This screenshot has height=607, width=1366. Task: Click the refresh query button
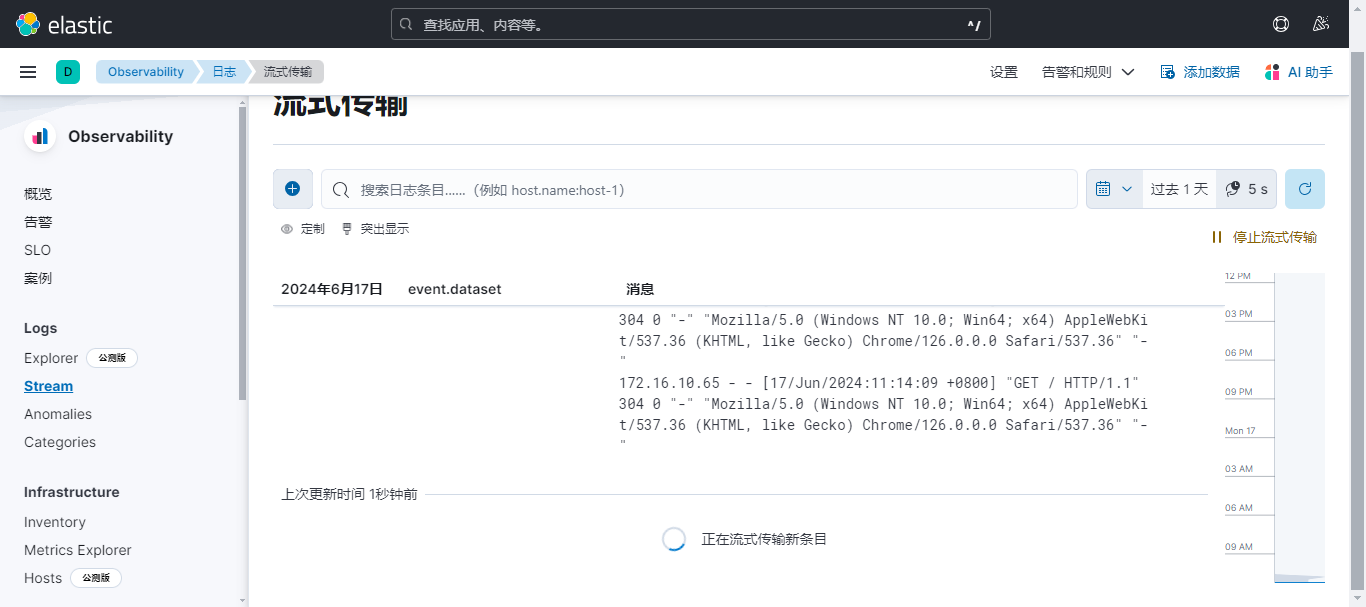[1305, 189]
